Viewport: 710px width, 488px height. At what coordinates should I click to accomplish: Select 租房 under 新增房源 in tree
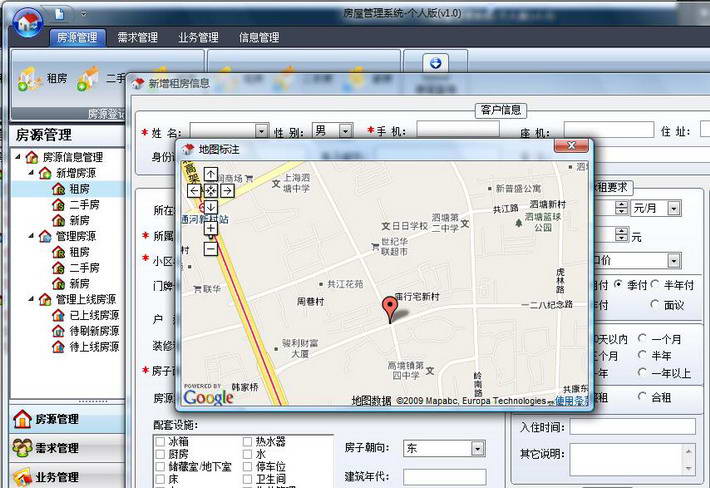click(79, 189)
